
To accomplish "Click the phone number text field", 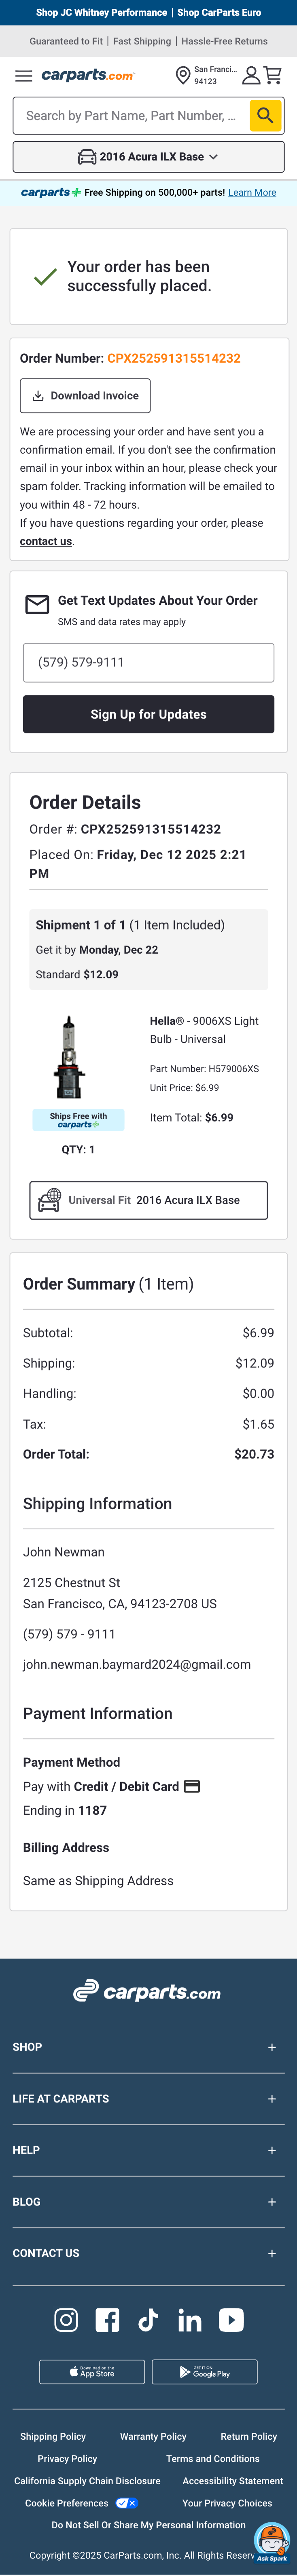I will click(148, 662).
